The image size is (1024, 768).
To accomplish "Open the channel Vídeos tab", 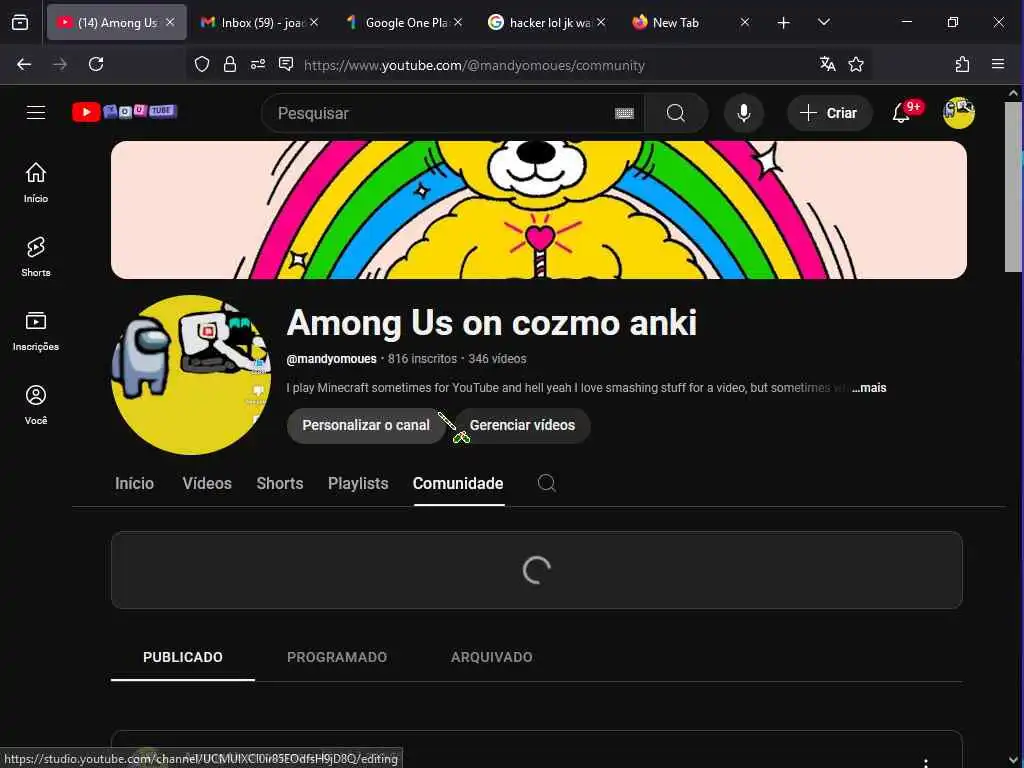I will [x=207, y=483].
